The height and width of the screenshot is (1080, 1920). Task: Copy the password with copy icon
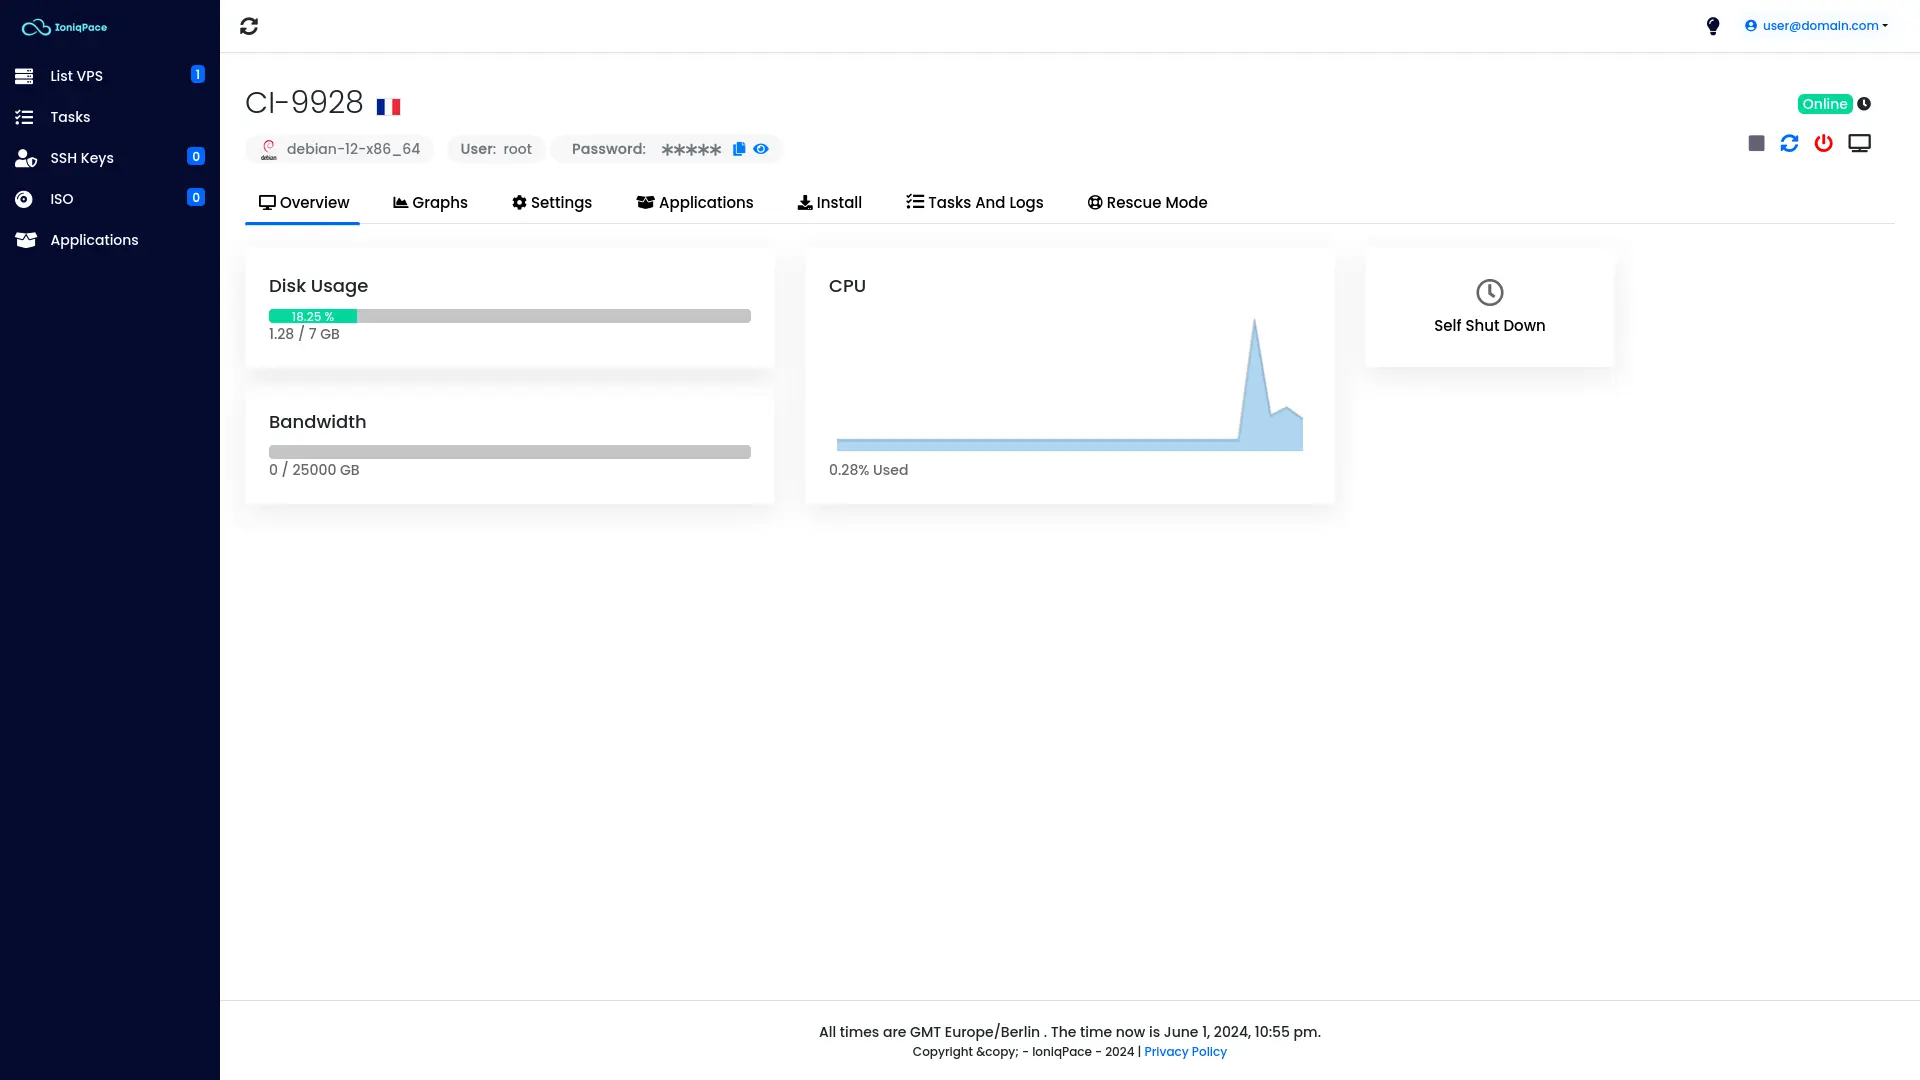(739, 149)
